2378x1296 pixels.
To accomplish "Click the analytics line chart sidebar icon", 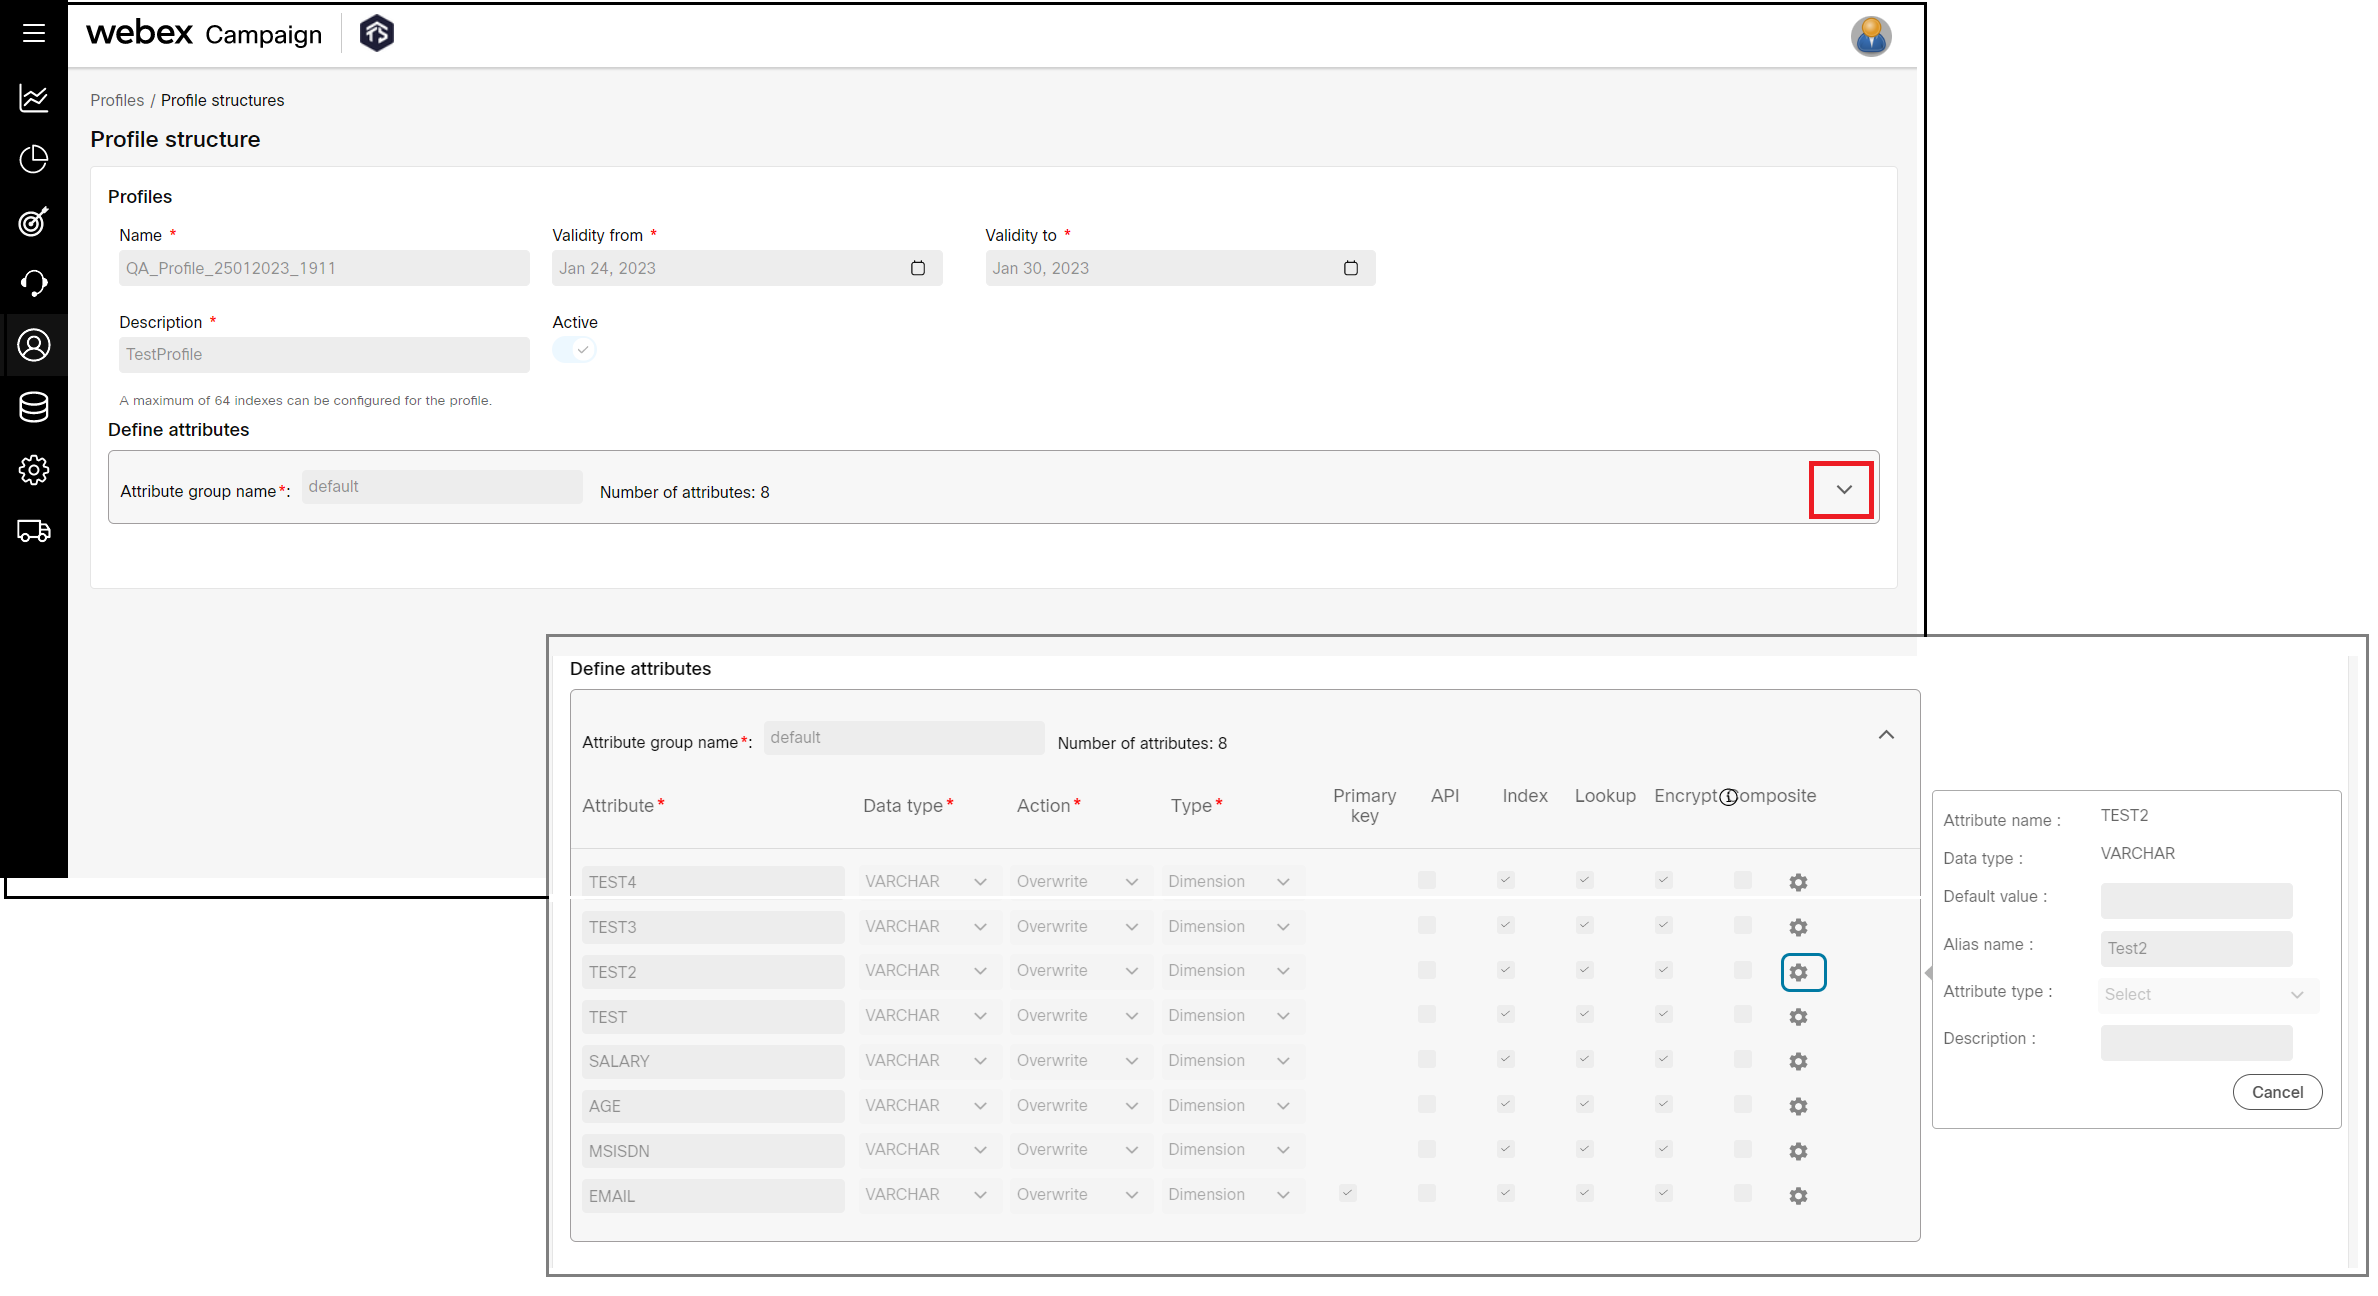I will click(34, 98).
